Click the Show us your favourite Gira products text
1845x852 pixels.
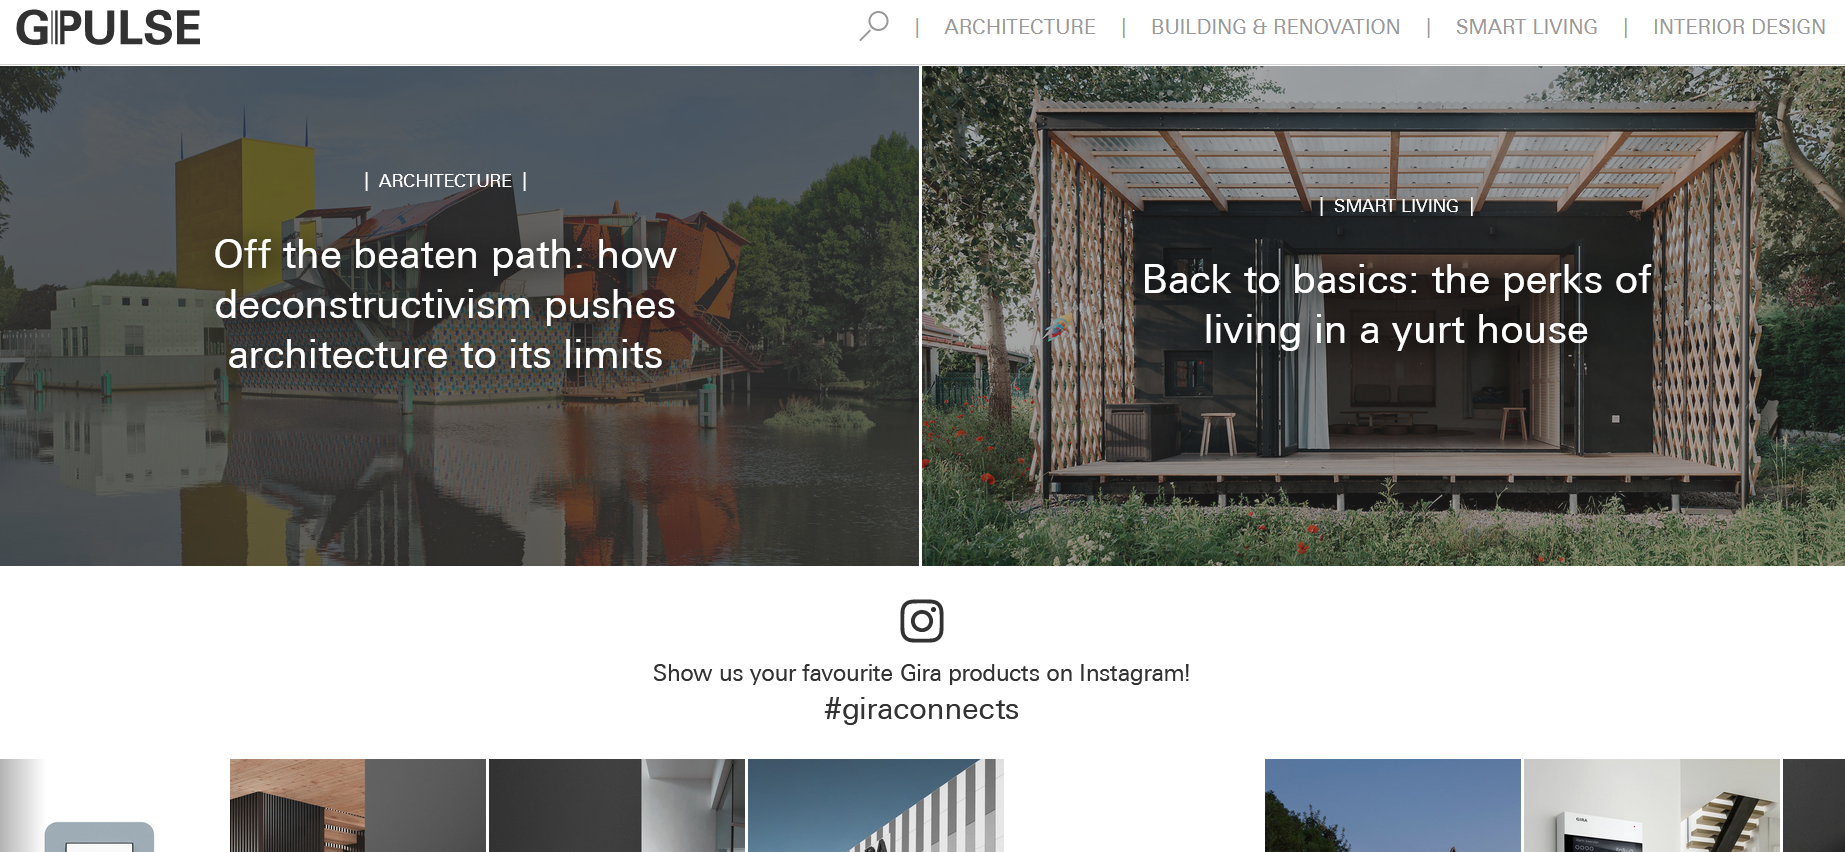[921, 673]
